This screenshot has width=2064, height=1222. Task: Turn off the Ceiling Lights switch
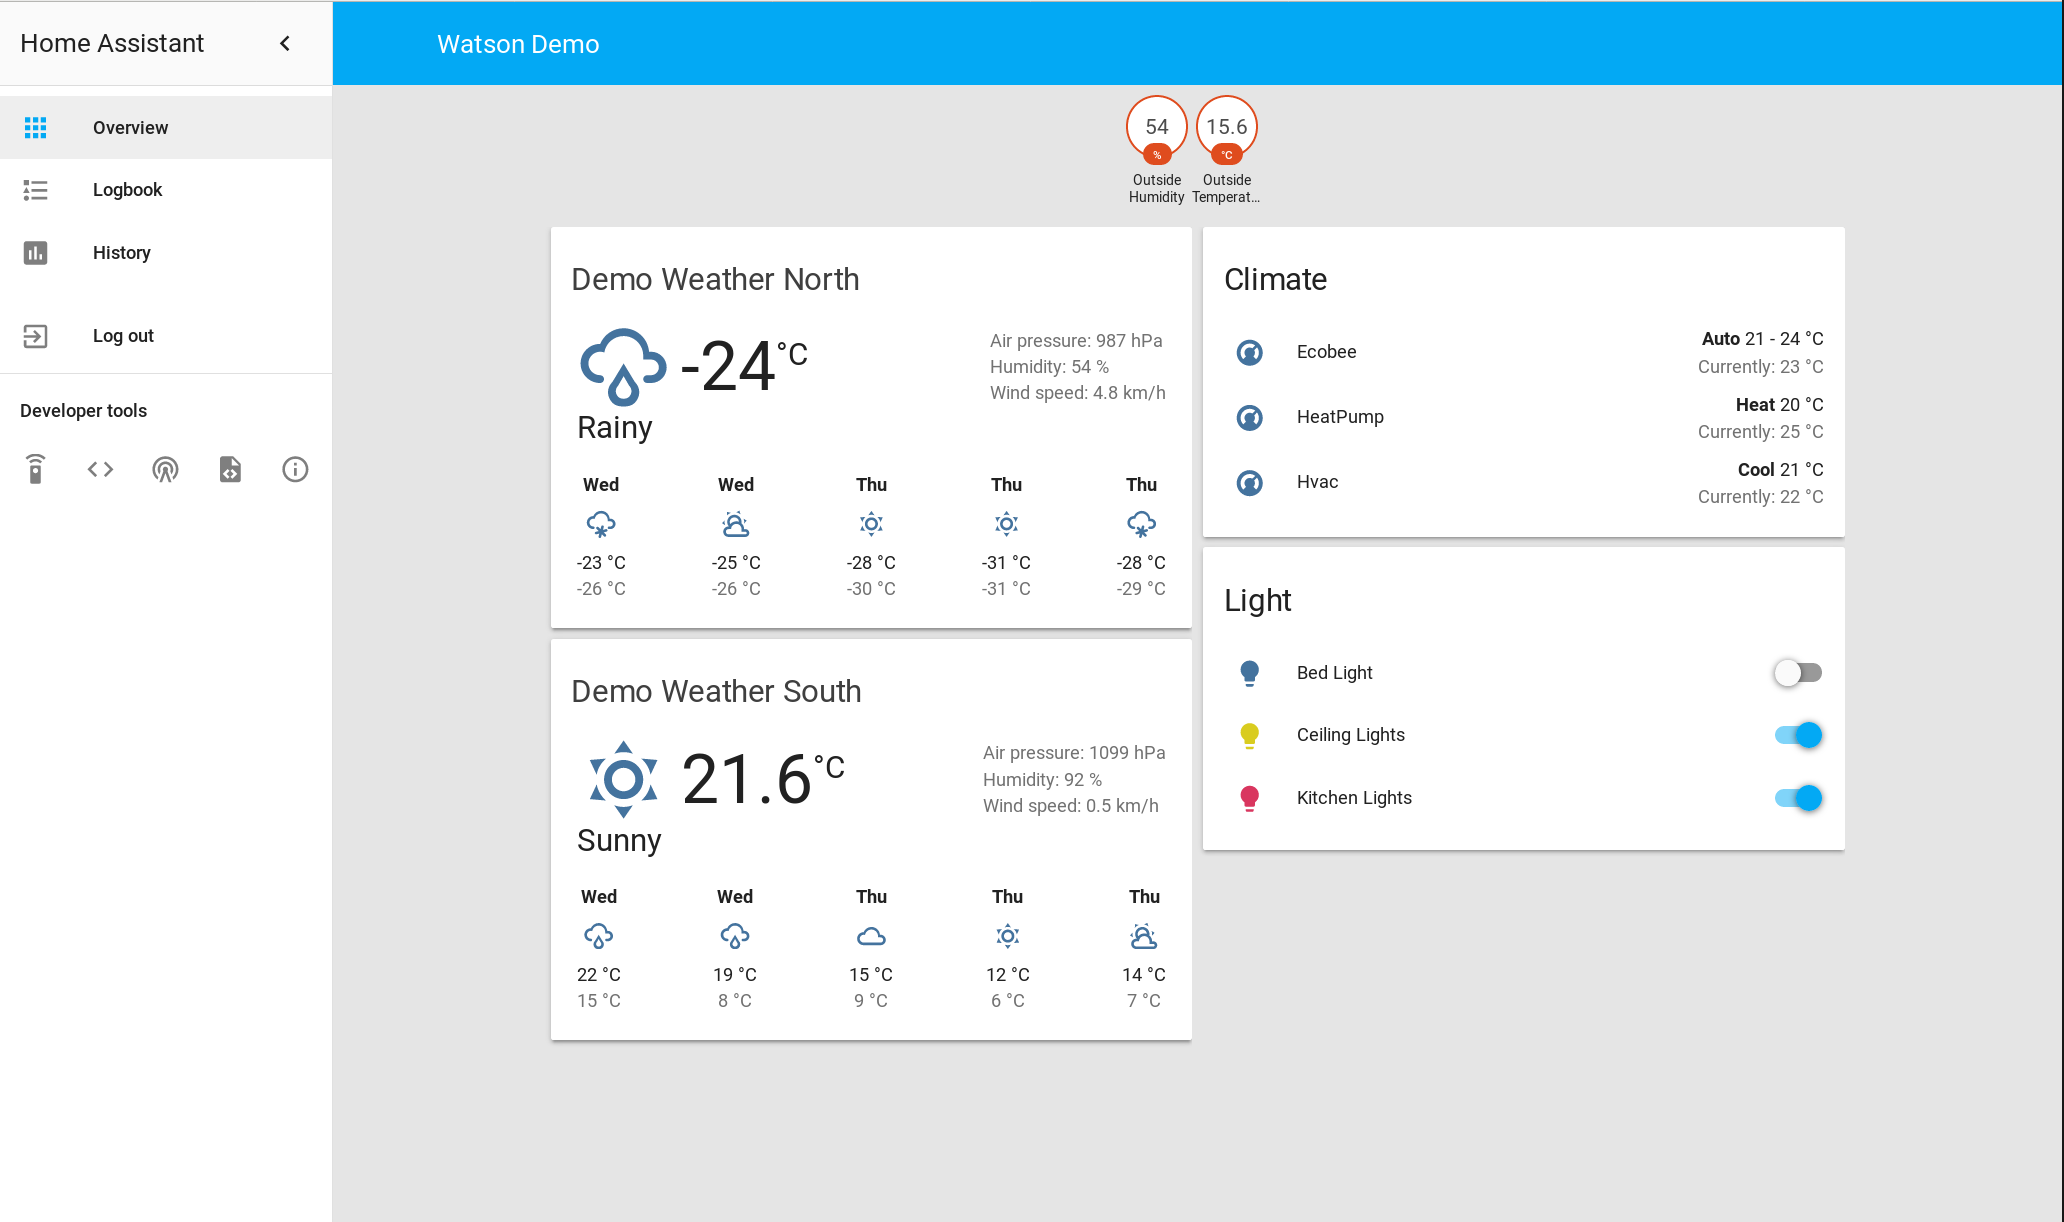[x=1798, y=735]
